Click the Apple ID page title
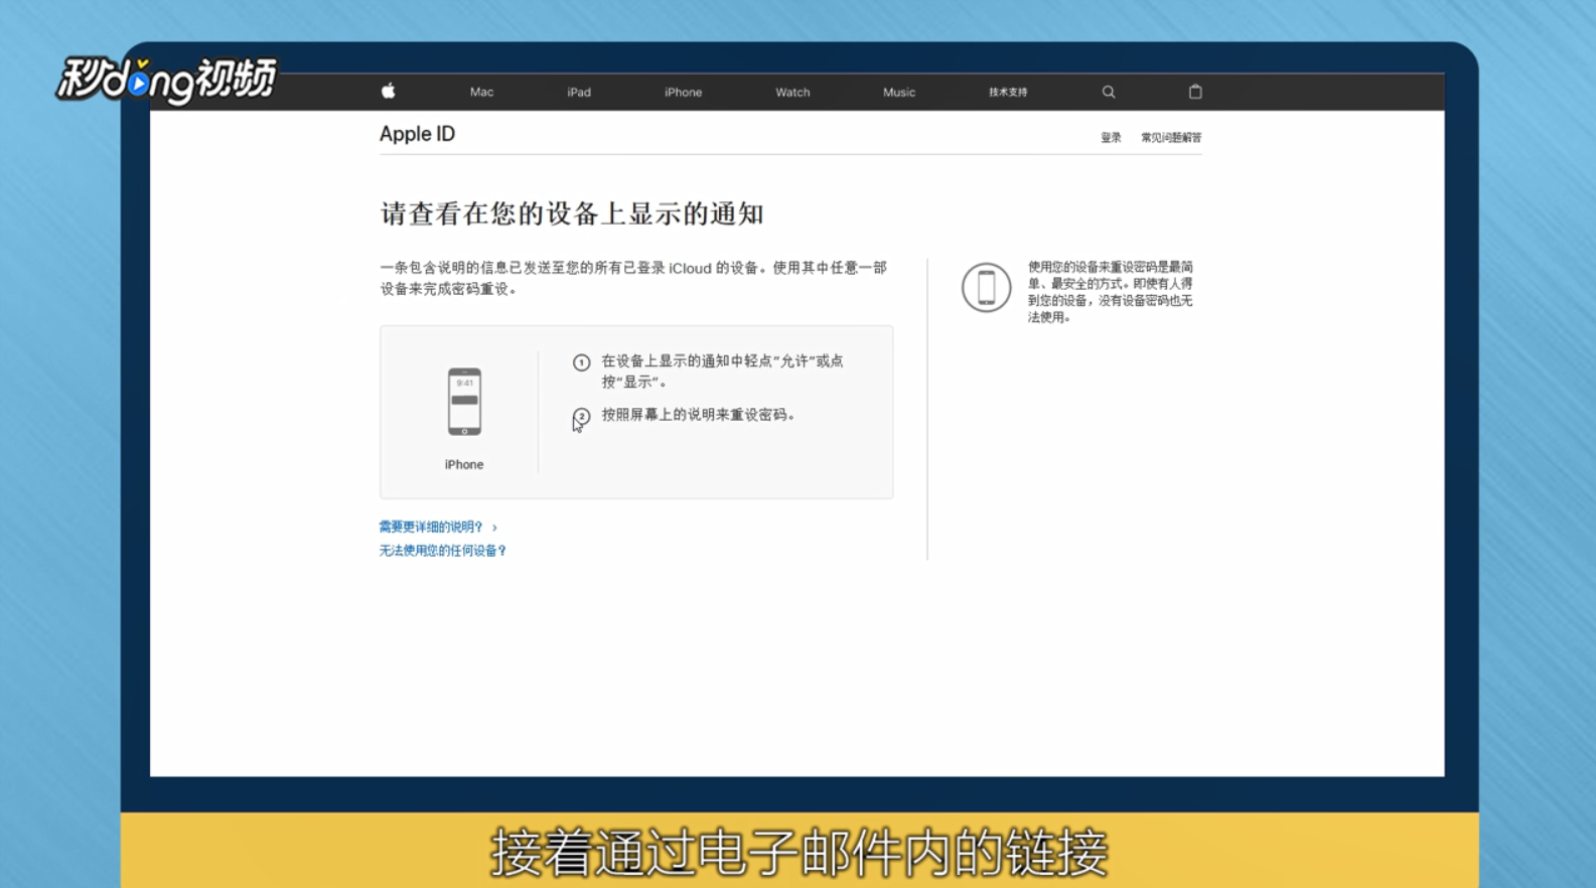Viewport: 1596px width, 888px height. [417, 134]
